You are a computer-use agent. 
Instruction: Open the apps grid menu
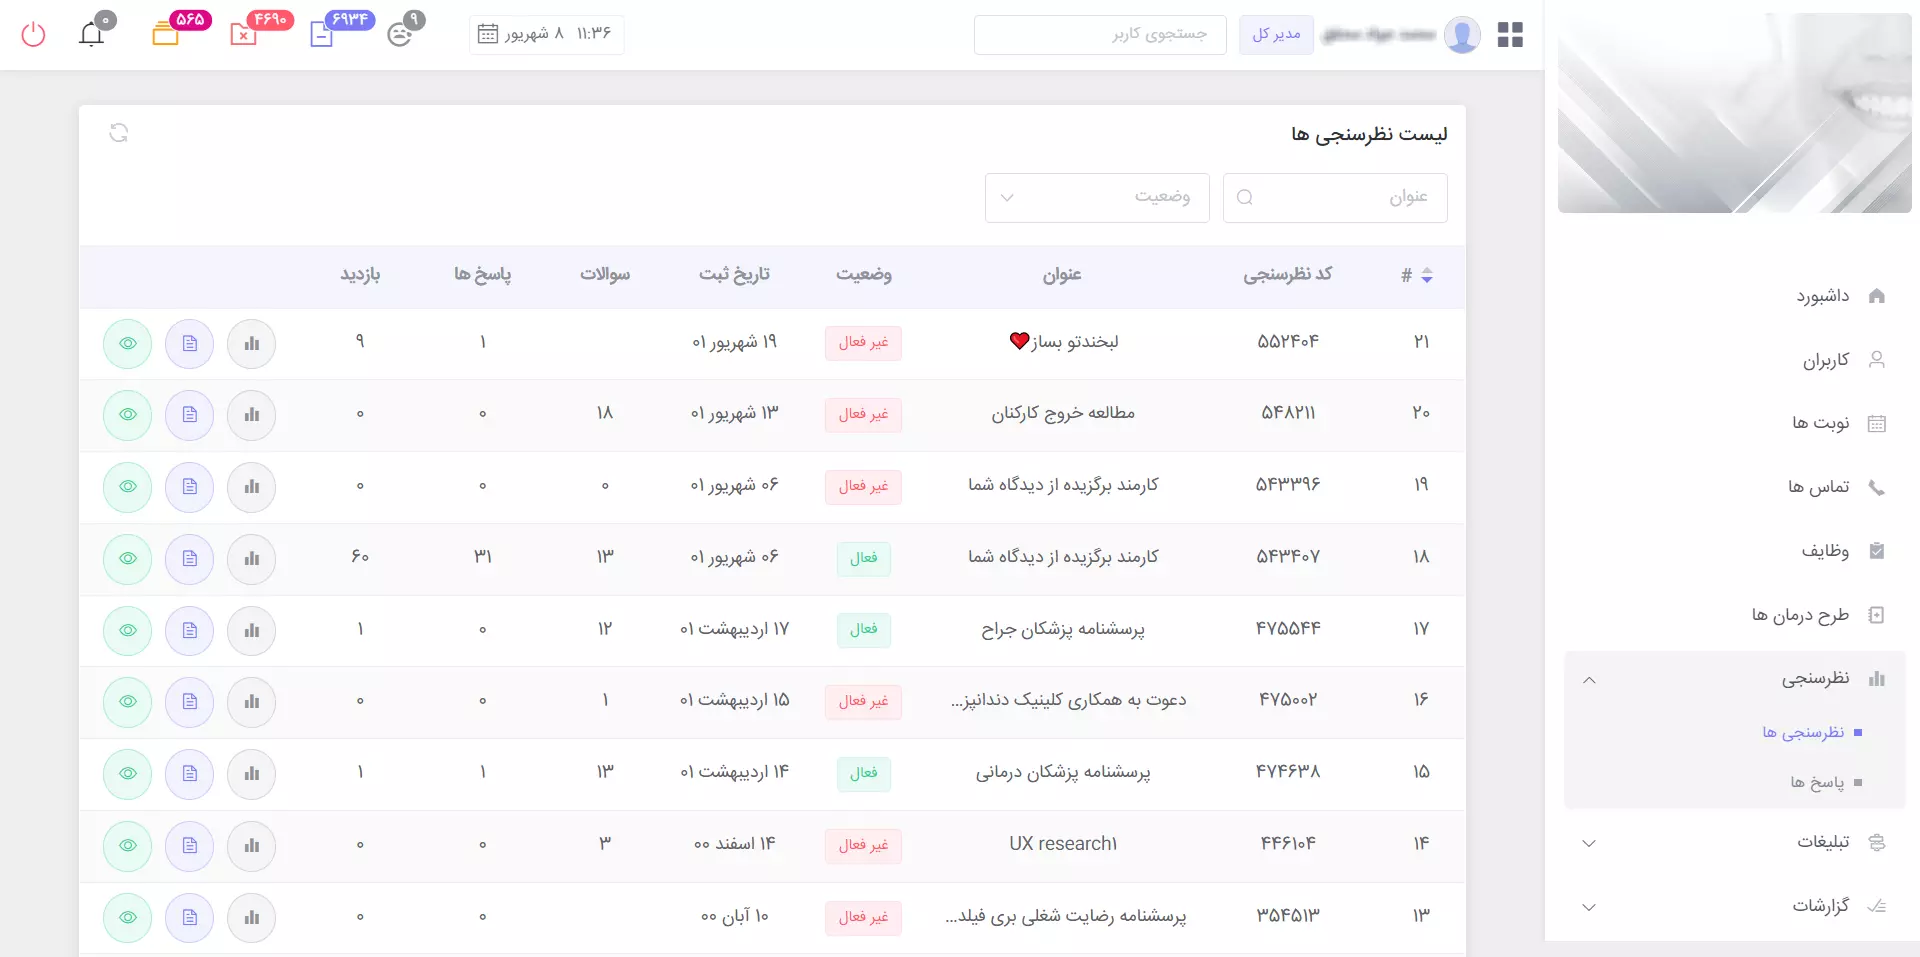pos(1509,33)
